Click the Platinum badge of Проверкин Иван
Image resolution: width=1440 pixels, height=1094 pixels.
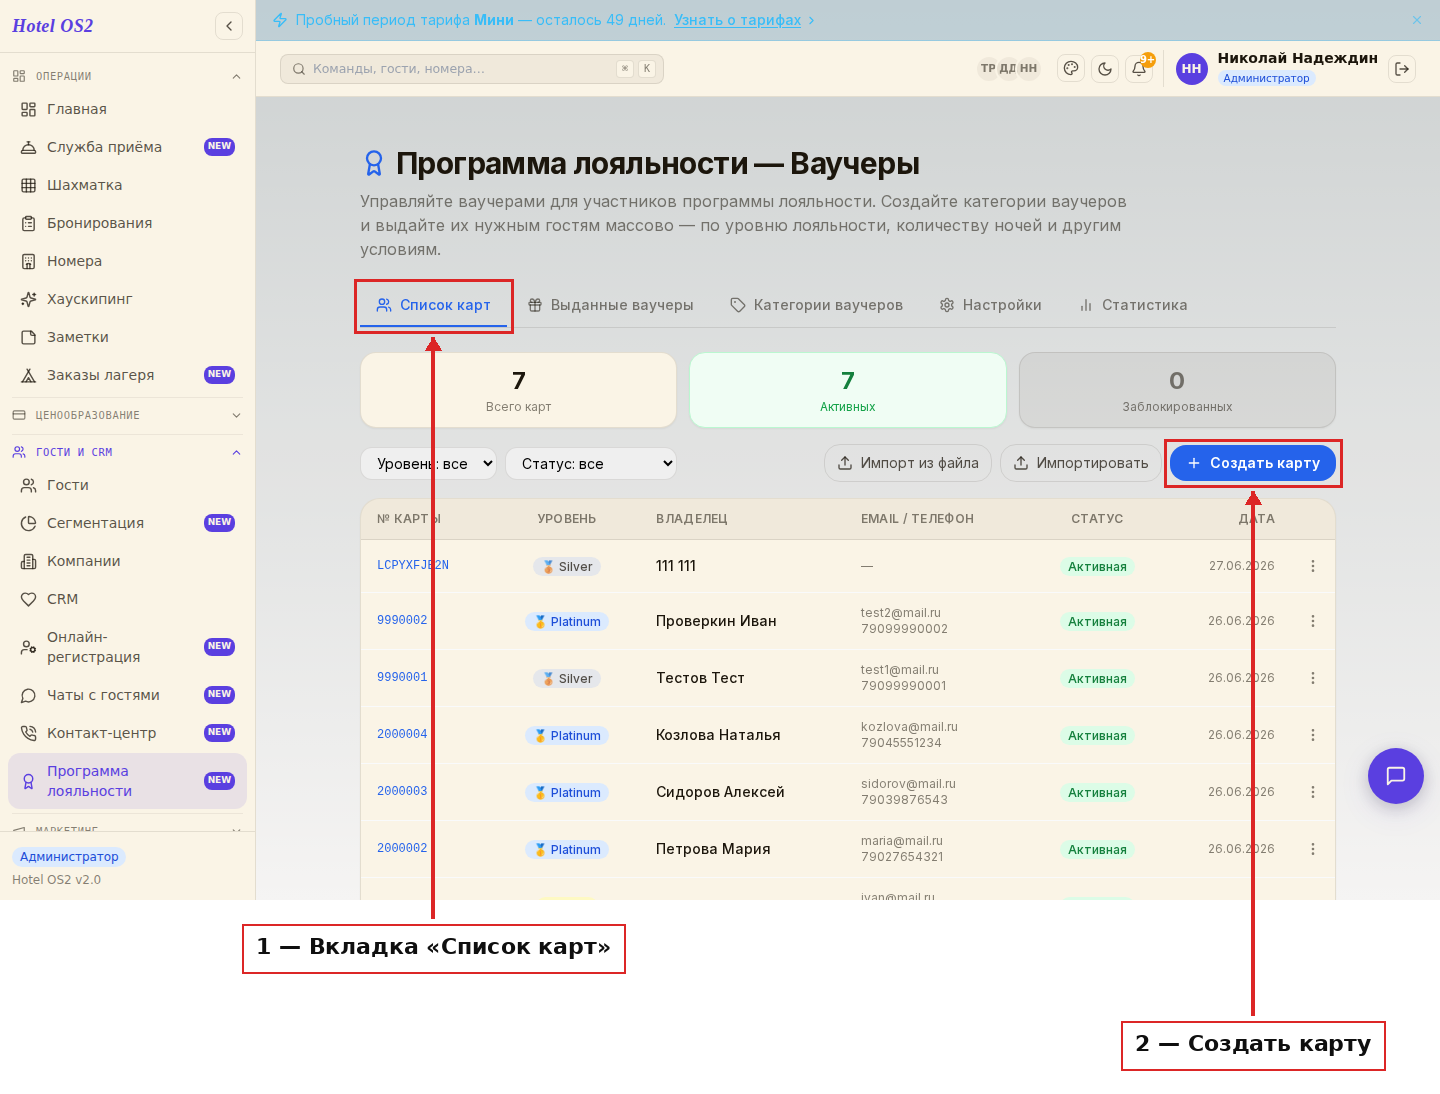pos(567,622)
